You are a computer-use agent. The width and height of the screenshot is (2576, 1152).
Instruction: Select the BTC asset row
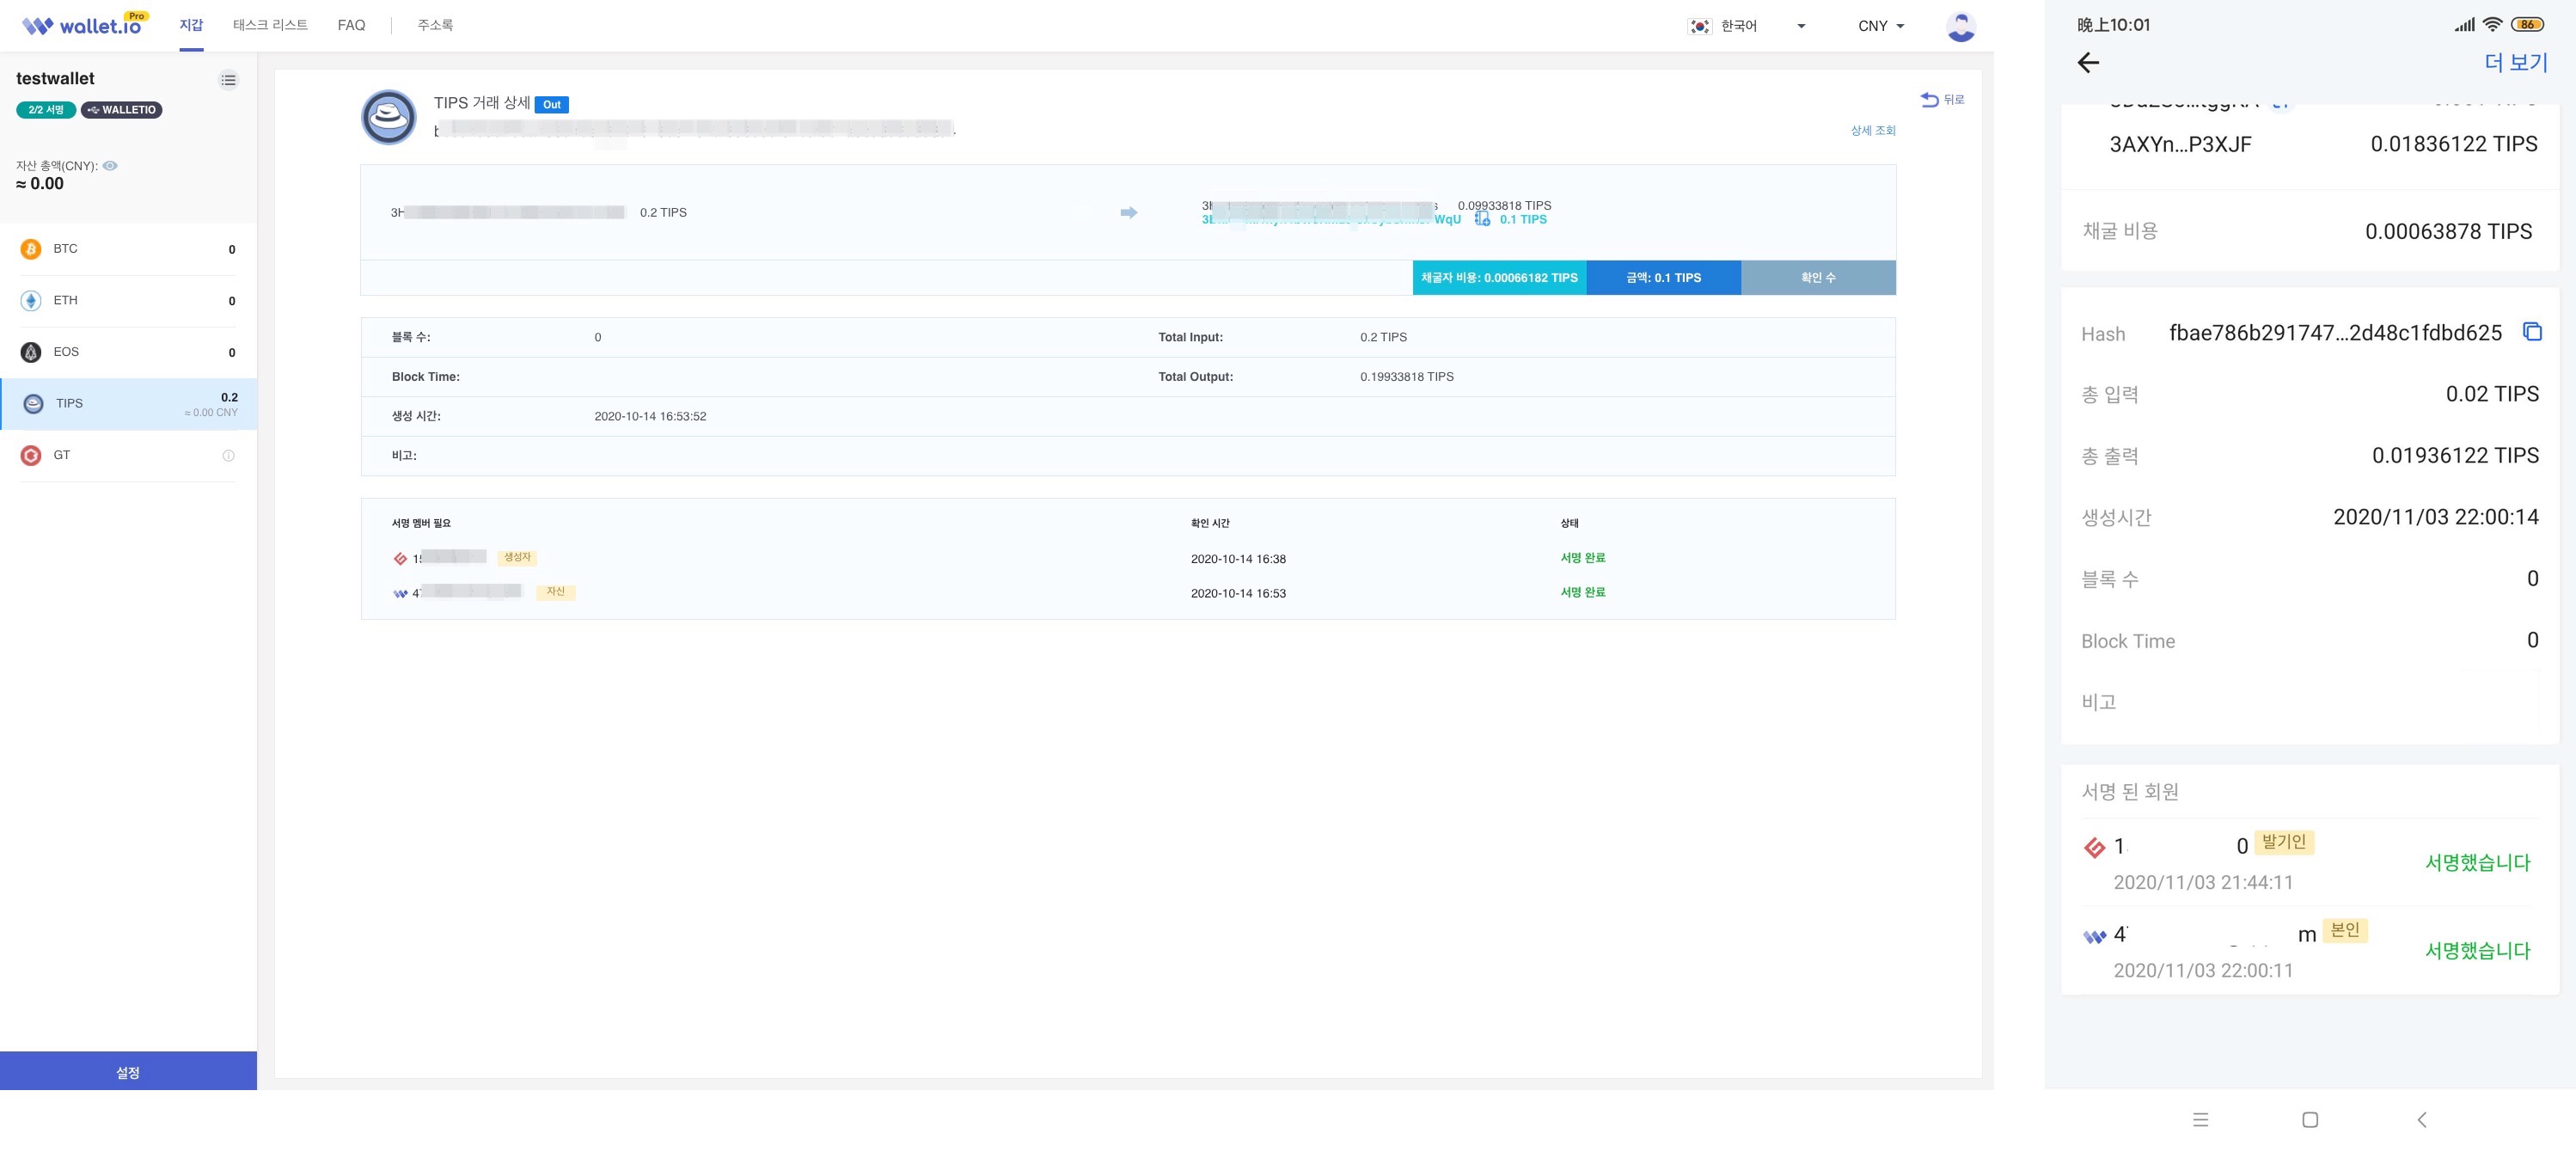pyautogui.click(x=128, y=249)
